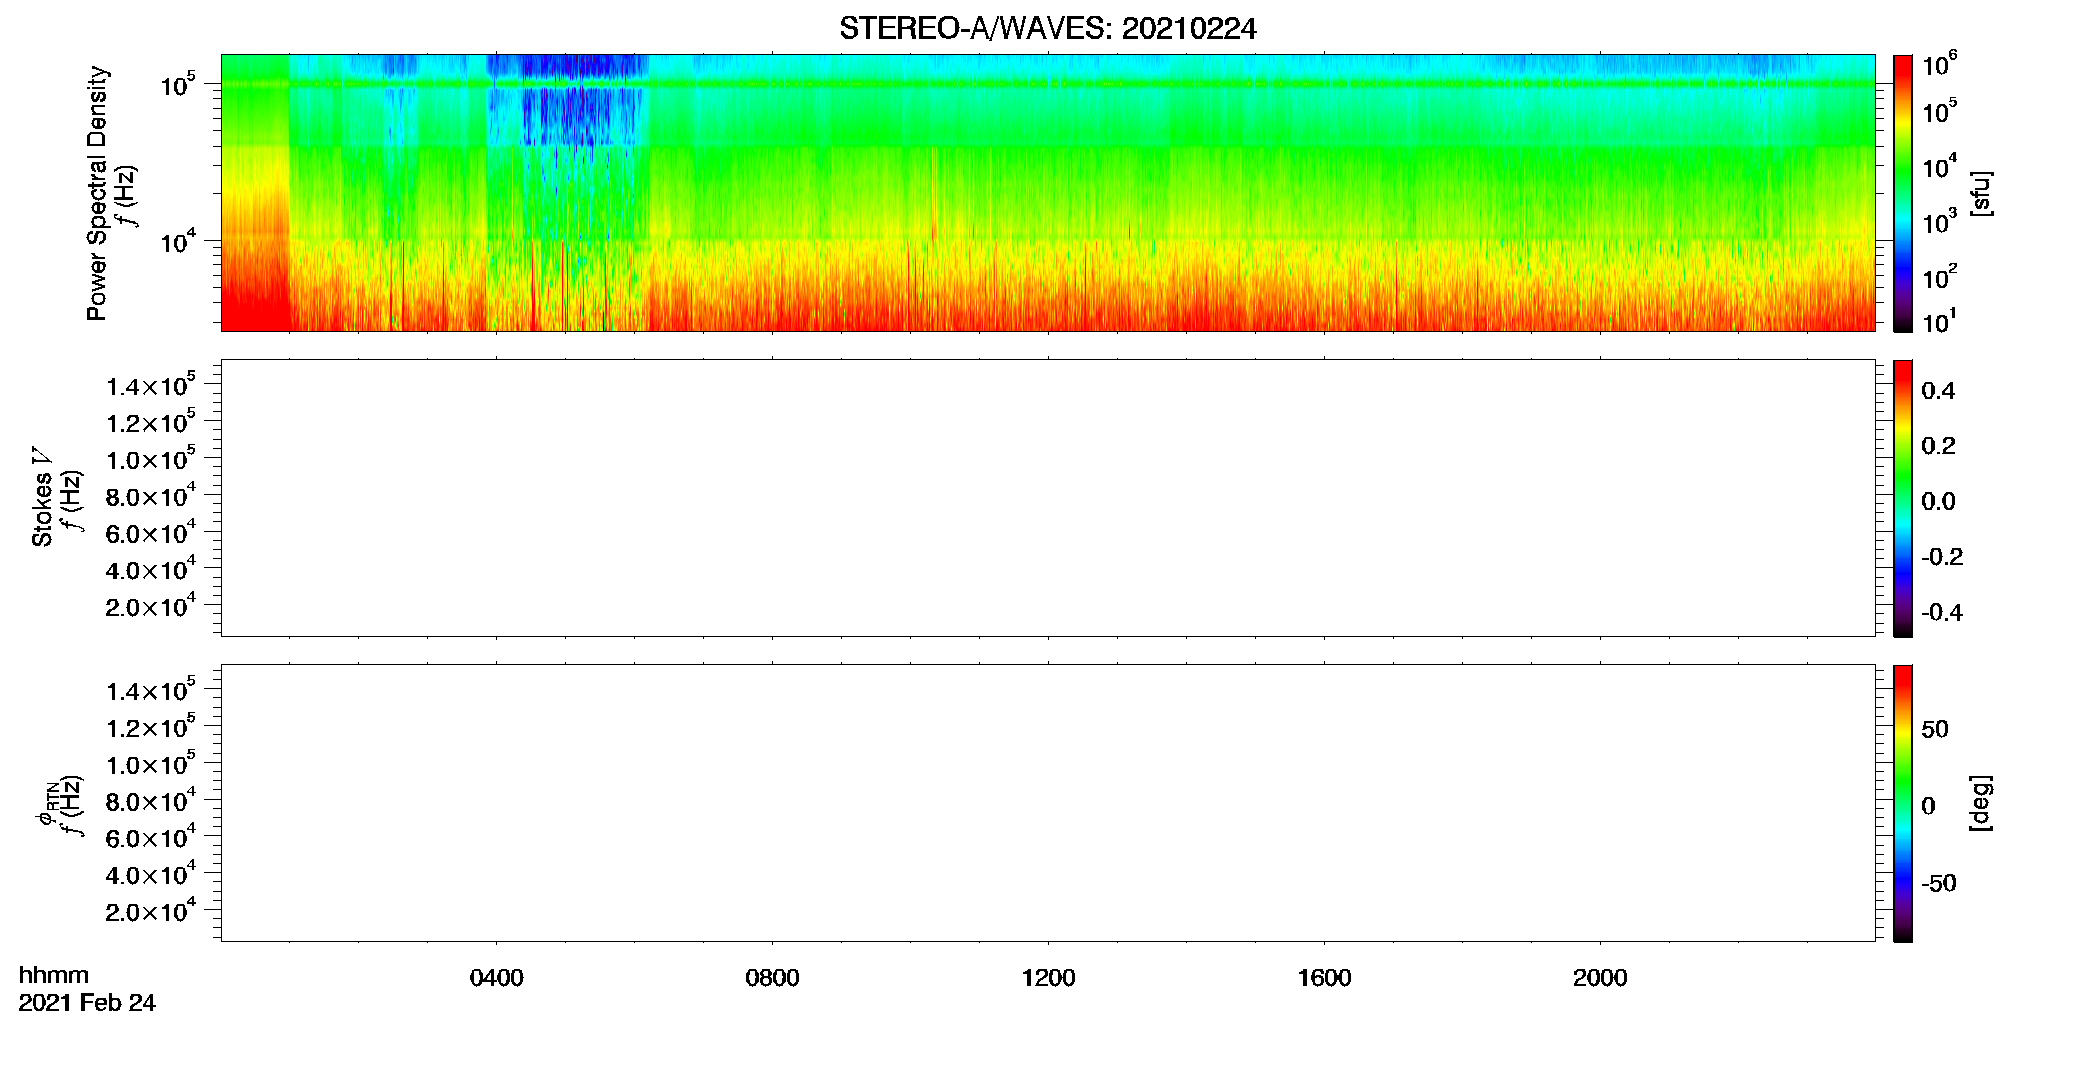The width and height of the screenshot is (2096, 1080).
Task: Click the Stokes V color bar
Action: coord(1903,498)
